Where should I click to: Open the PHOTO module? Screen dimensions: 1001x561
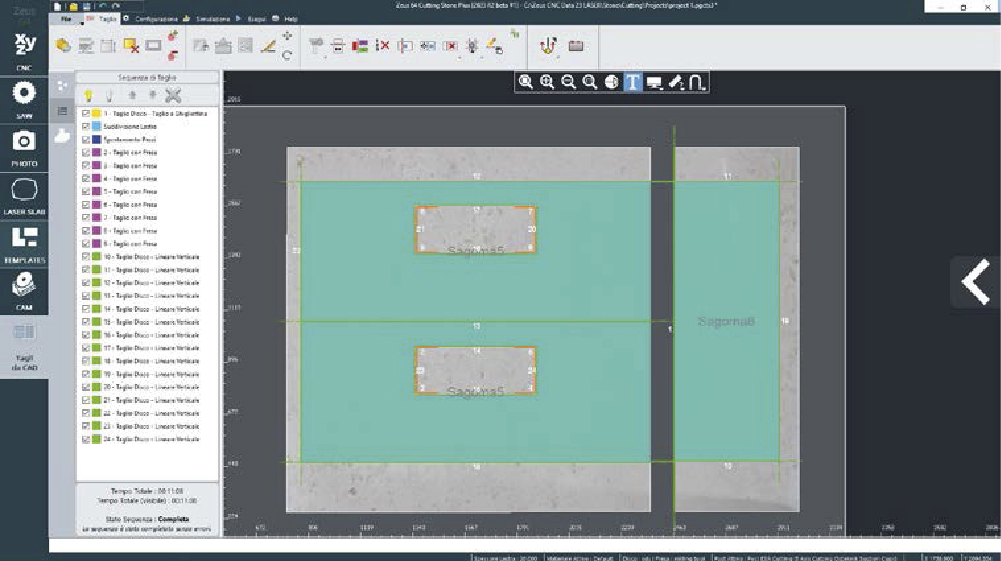tap(24, 147)
